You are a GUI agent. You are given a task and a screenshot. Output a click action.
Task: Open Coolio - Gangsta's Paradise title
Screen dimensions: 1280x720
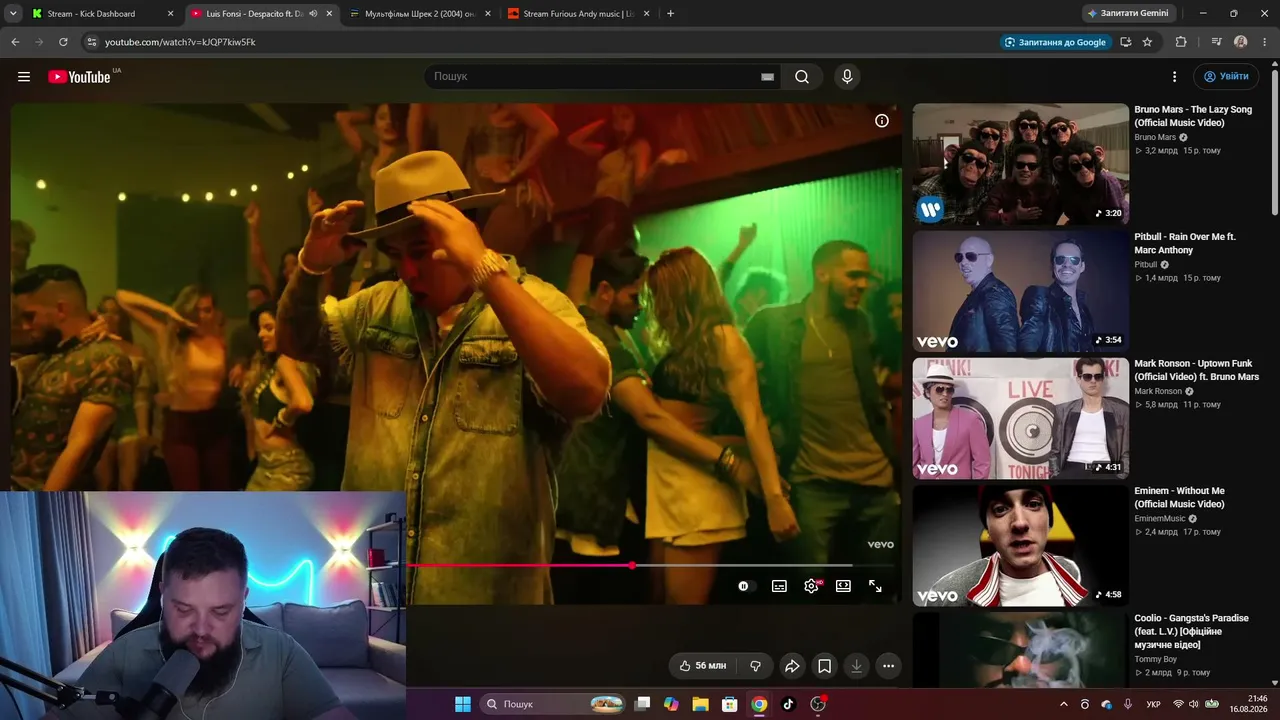[x=1193, y=632]
